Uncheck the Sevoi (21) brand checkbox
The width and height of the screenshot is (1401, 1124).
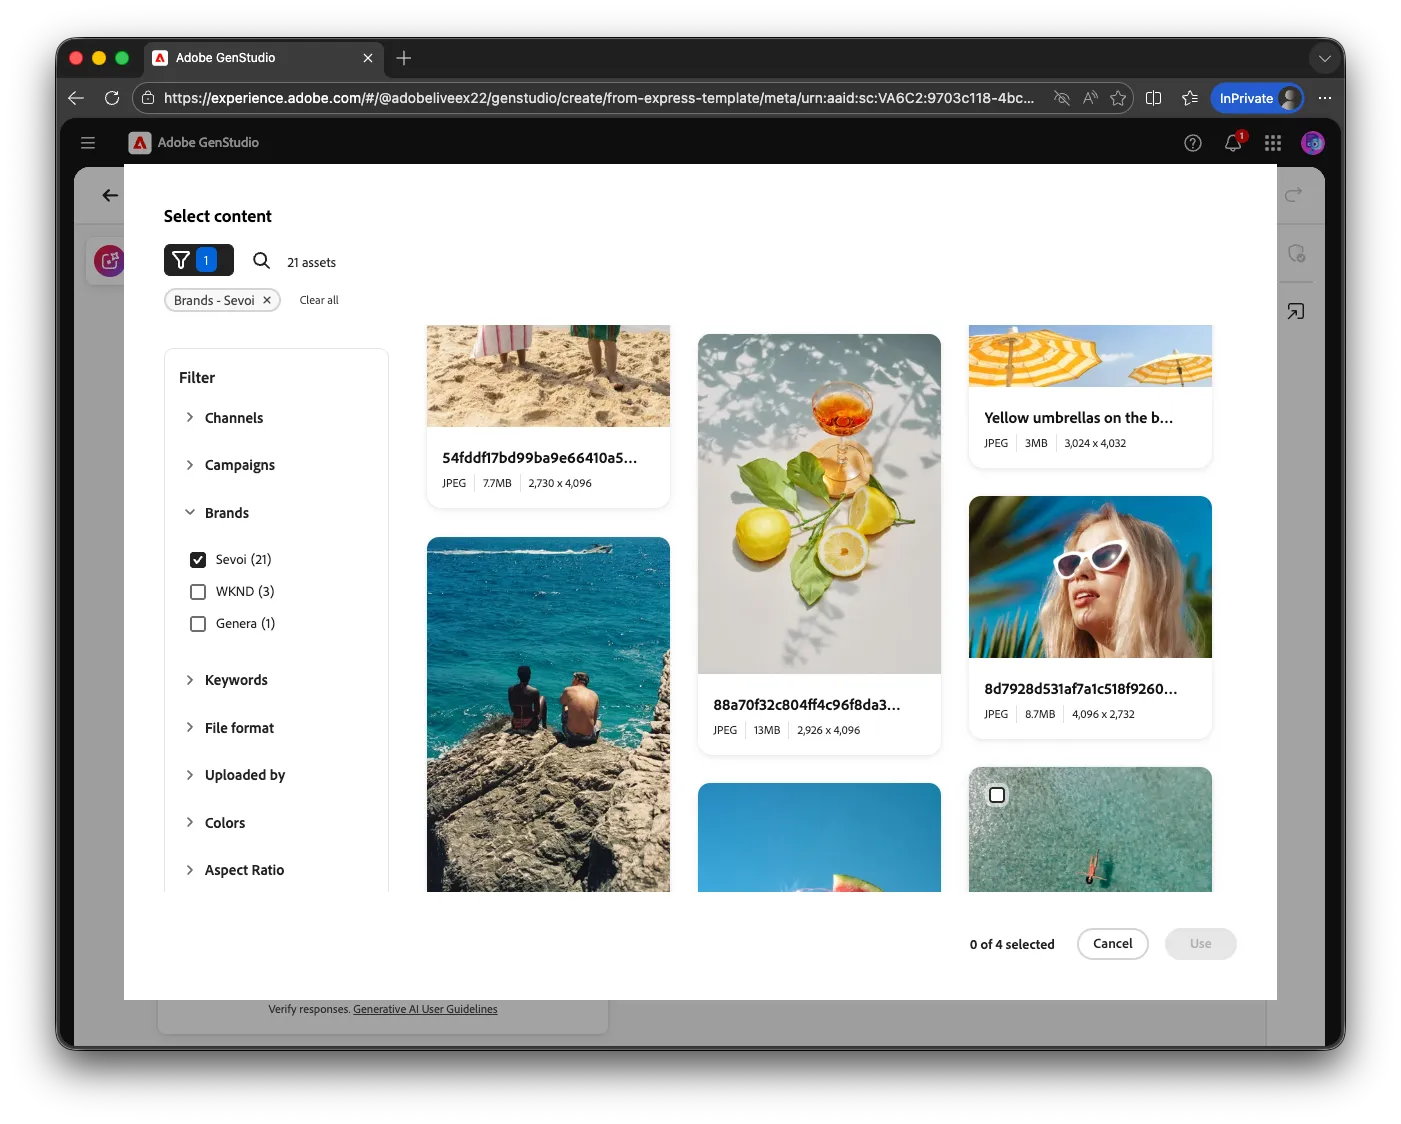pyautogui.click(x=198, y=560)
